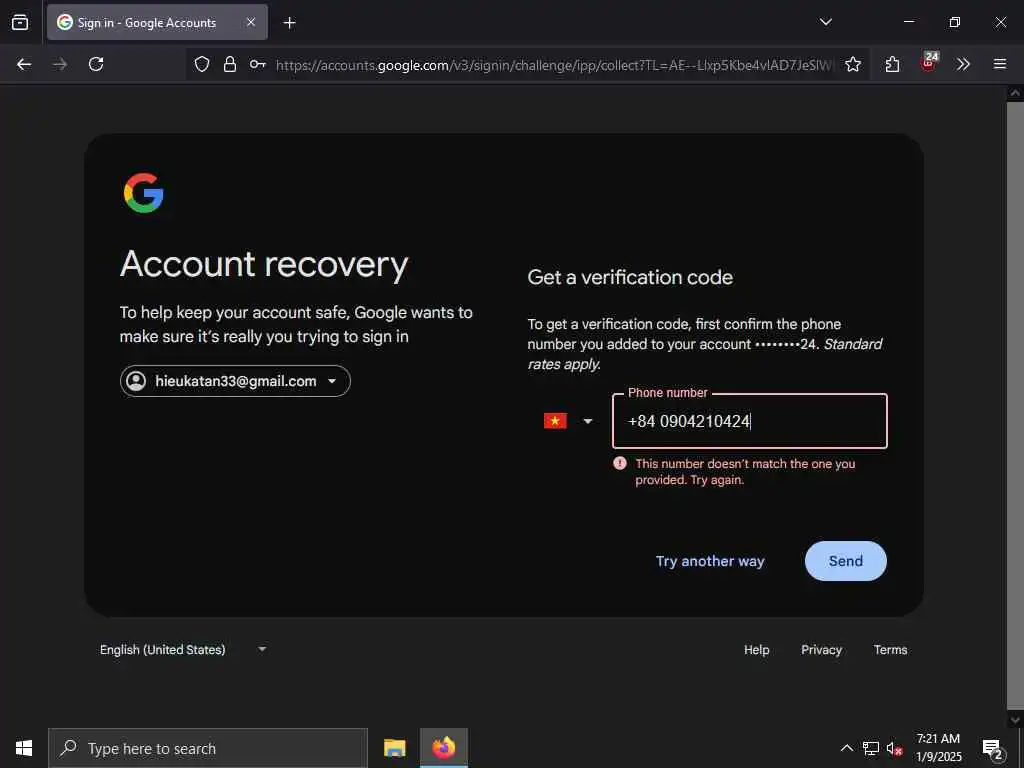Image resolution: width=1024 pixels, height=768 pixels.
Task: Open the Terms link
Action: tap(890, 650)
